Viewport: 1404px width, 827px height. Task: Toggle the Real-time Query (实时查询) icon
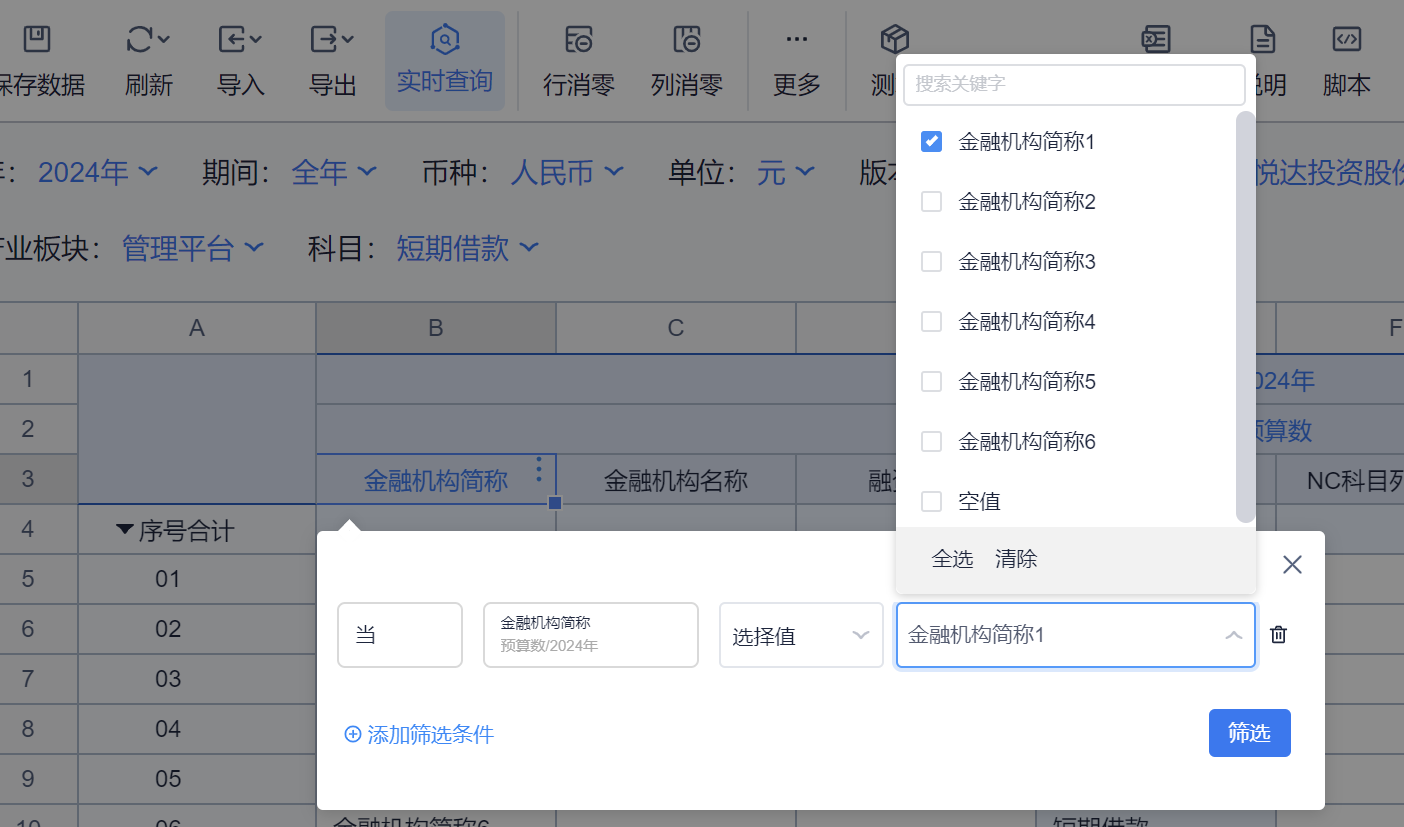(x=444, y=40)
